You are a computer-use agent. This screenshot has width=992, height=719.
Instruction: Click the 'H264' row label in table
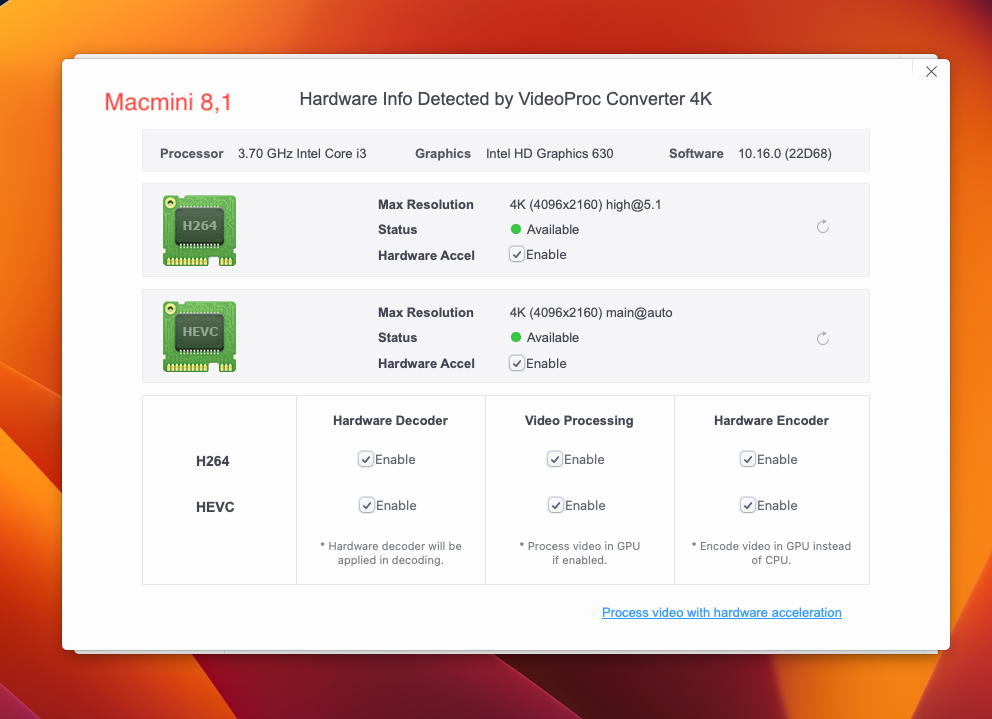pos(213,461)
